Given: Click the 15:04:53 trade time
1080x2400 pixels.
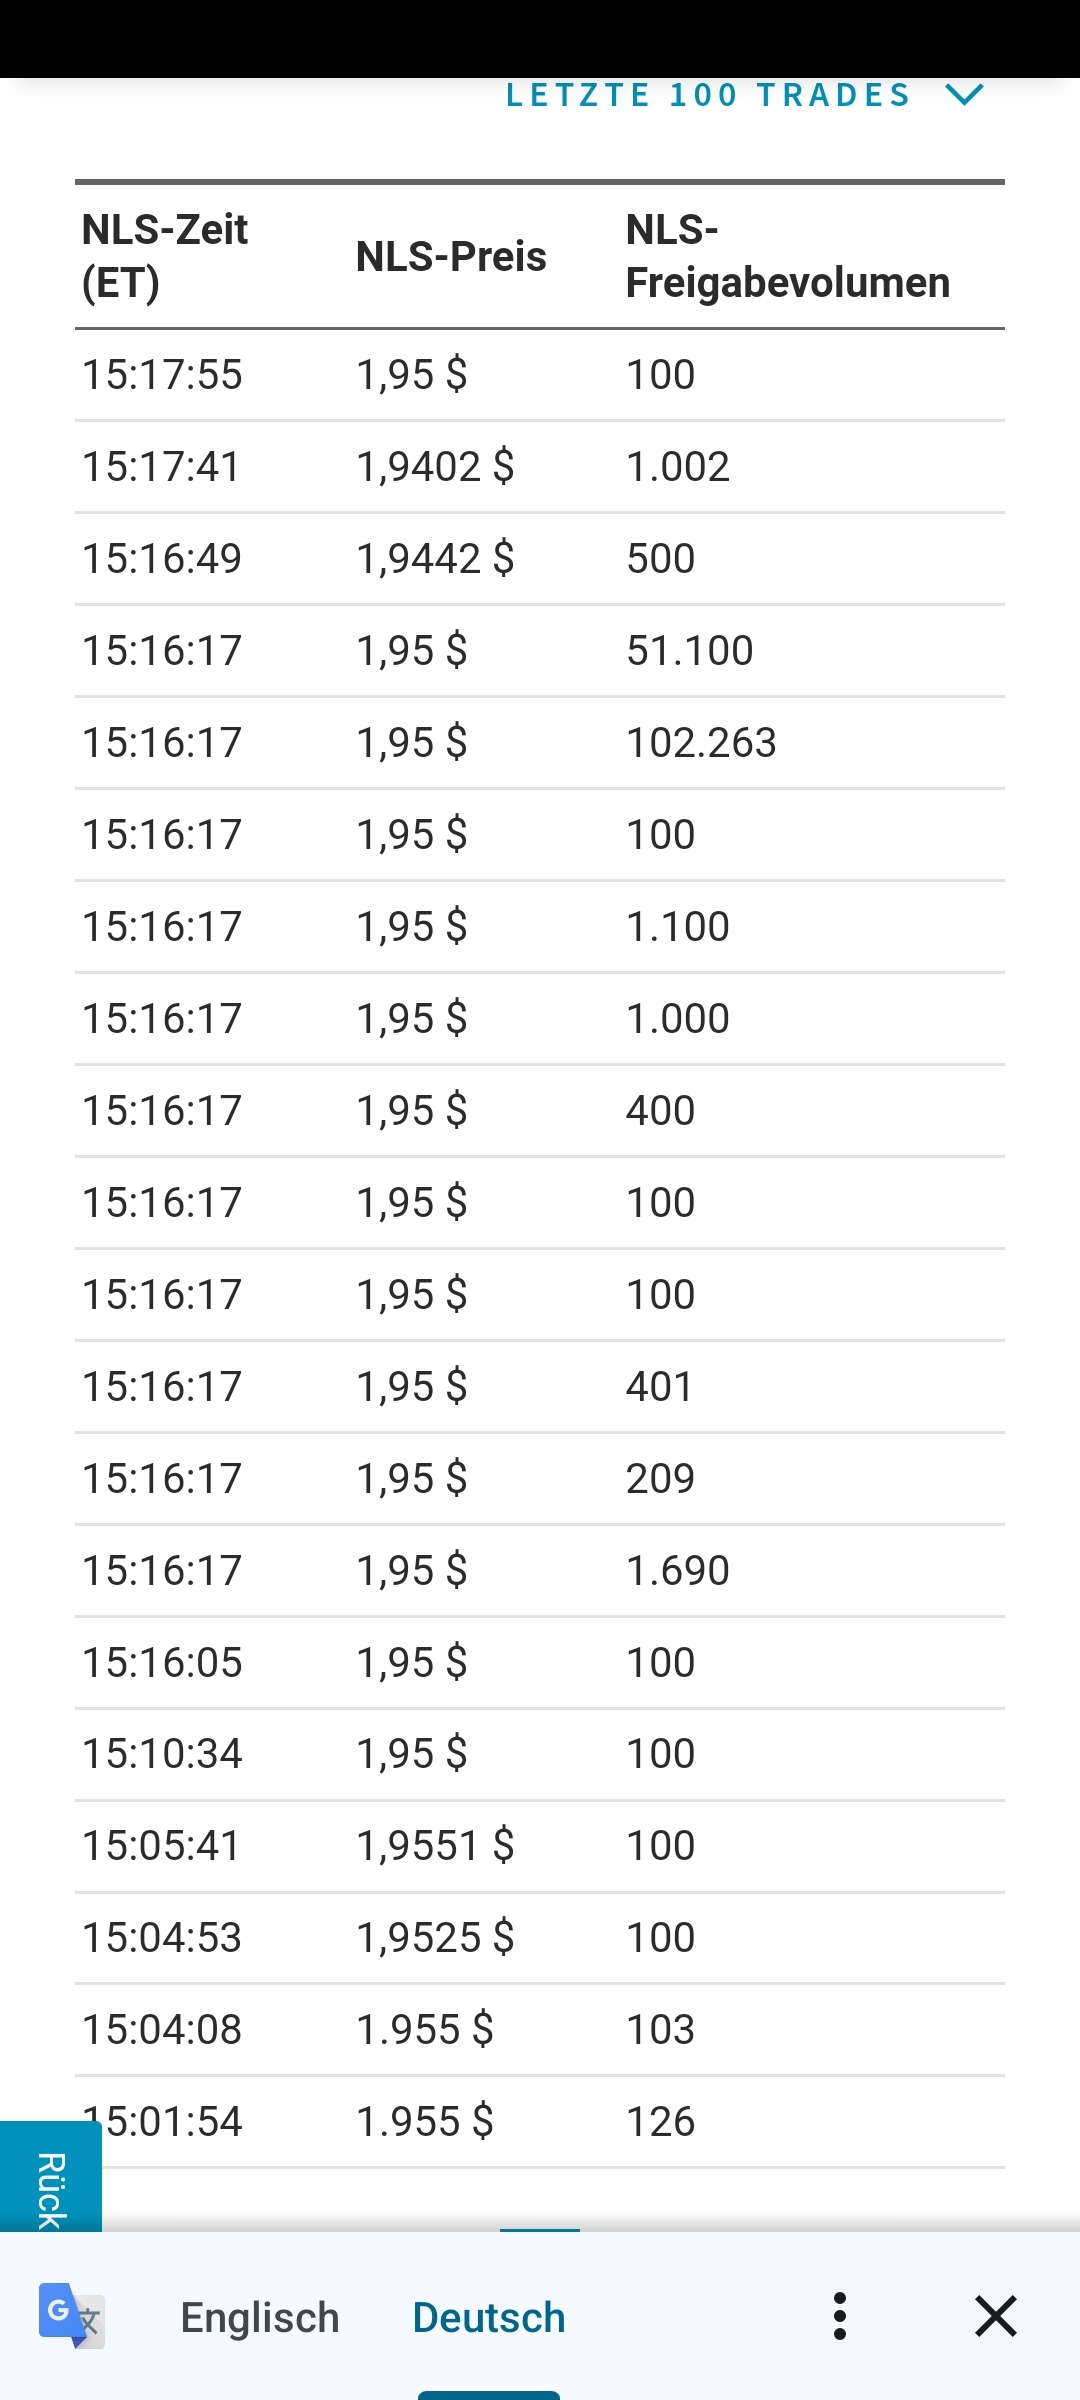Looking at the screenshot, I should 162,1938.
